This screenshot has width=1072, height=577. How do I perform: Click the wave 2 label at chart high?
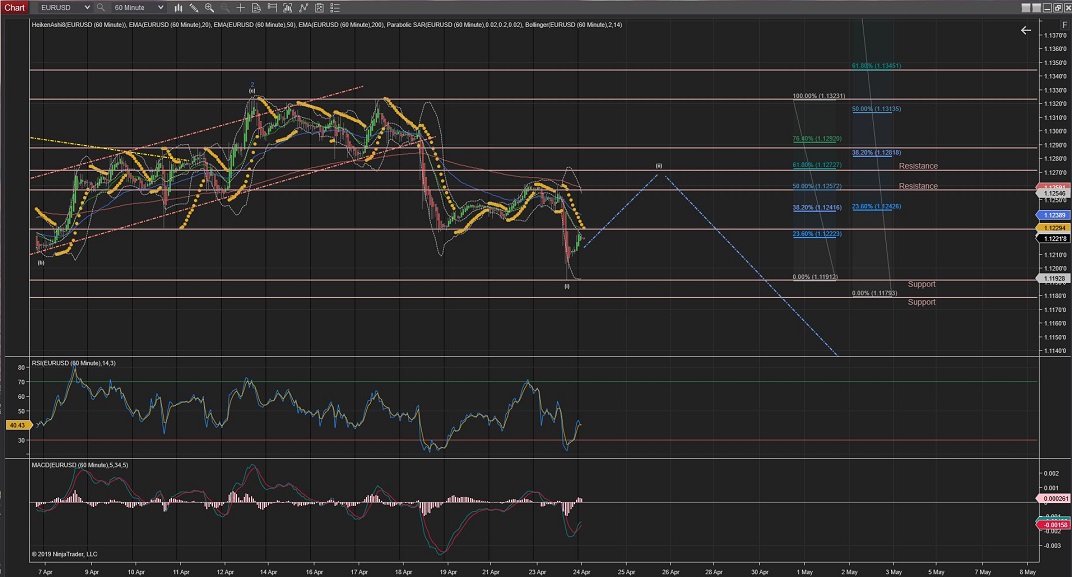click(x=252, y=85)
